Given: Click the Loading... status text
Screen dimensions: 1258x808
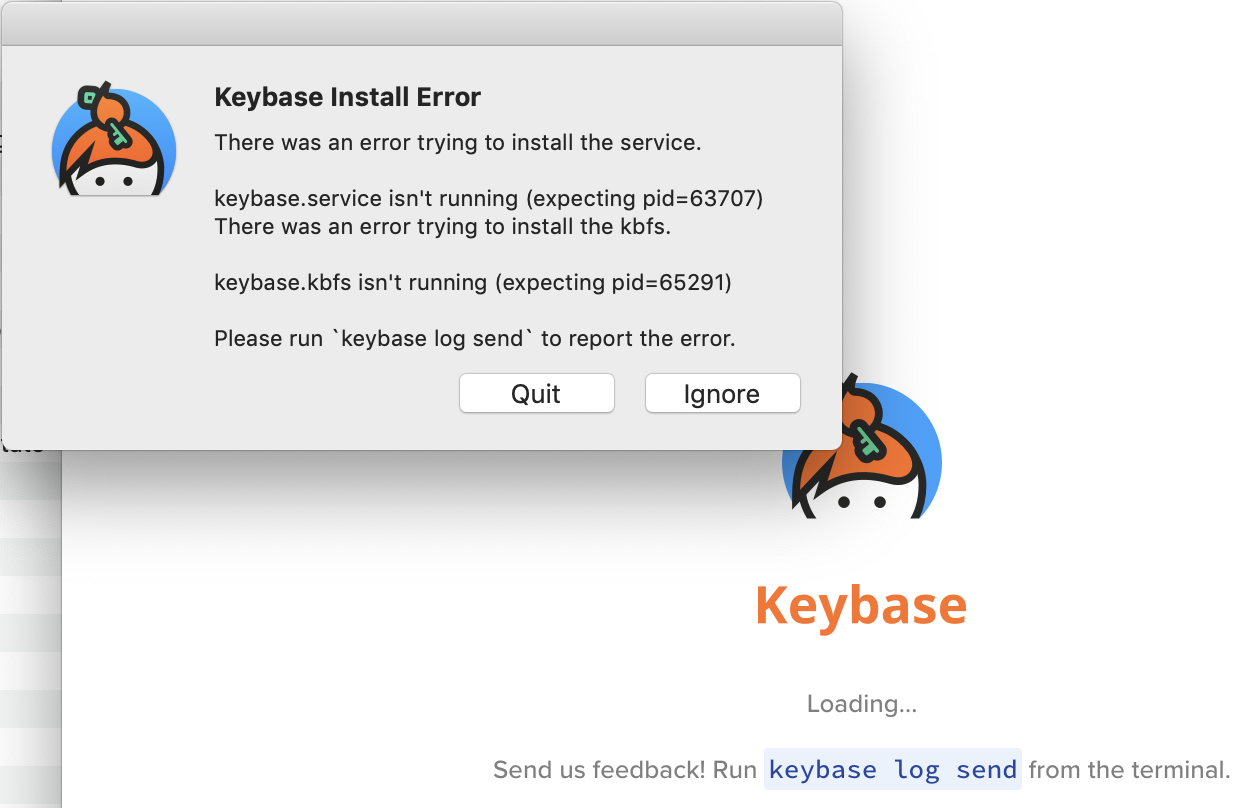Looking at the screenshot, I should pos(862,704).
